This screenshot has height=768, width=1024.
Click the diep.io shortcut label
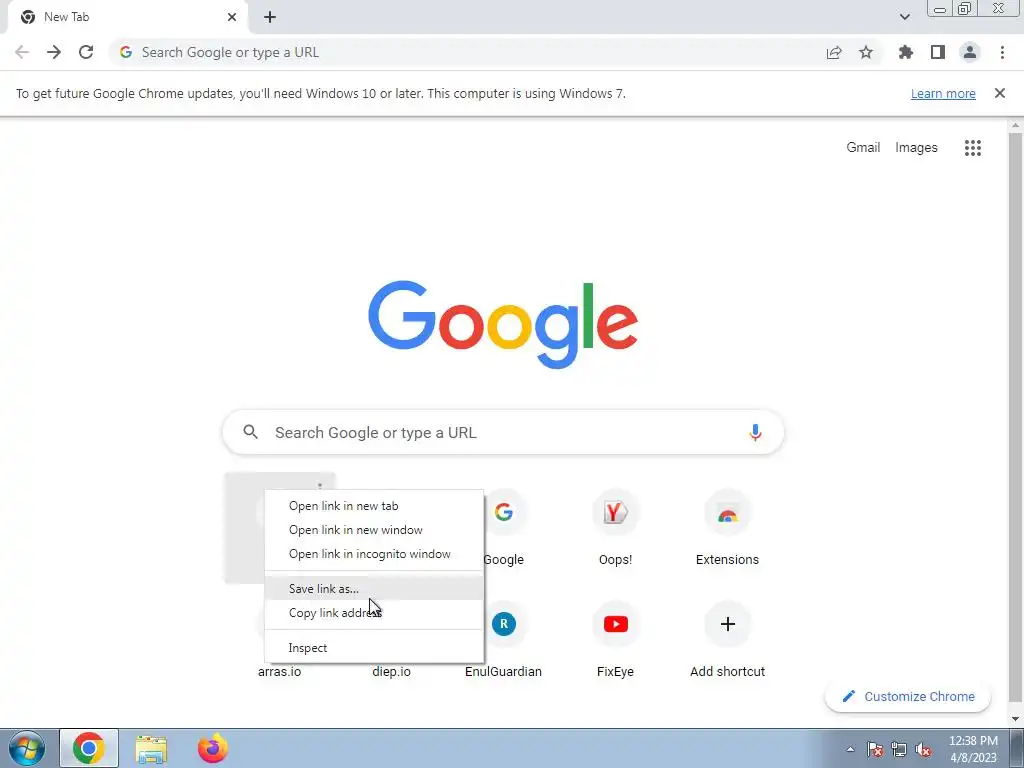(x=391, y=671)
